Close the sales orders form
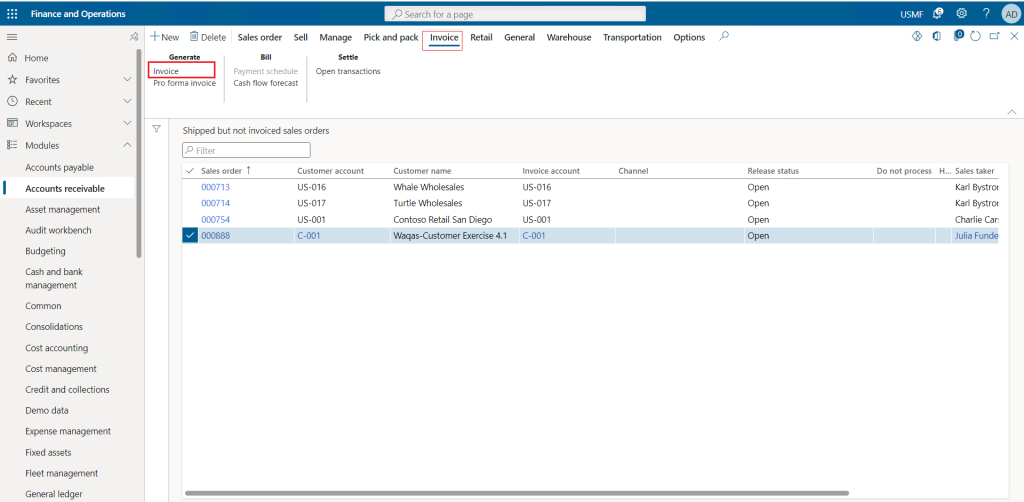Viewport: 1024px width, 502px height. [1014, 37]
